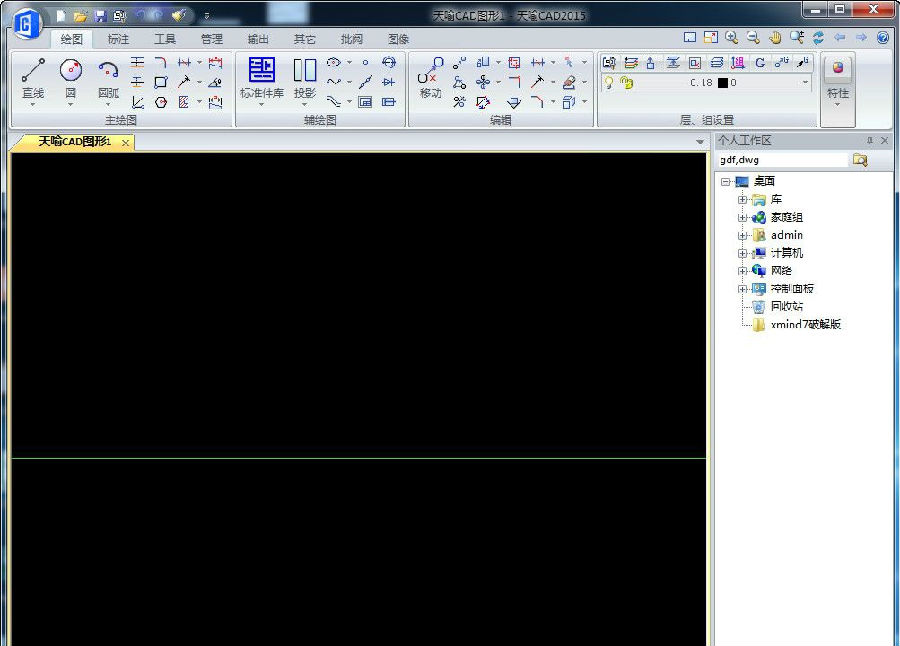Expand the 计算机 tree node

(742, 253)
